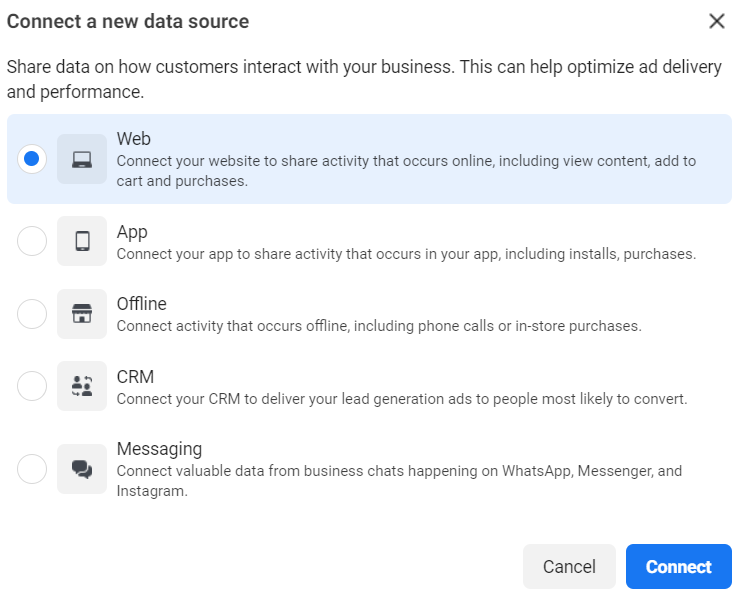Click the storefront icon for Offline
742x595 pixels.
(x=82, y=314)
